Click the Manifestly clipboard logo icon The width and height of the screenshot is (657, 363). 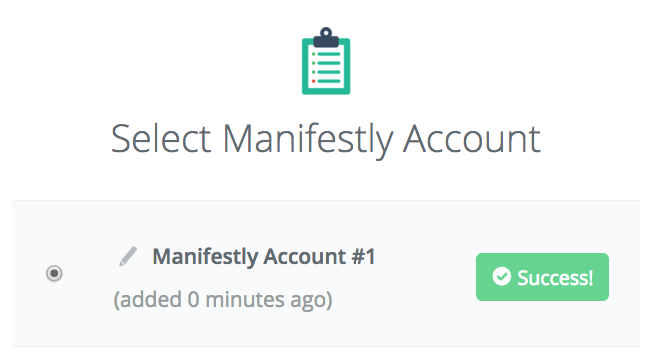coord(326,61)
